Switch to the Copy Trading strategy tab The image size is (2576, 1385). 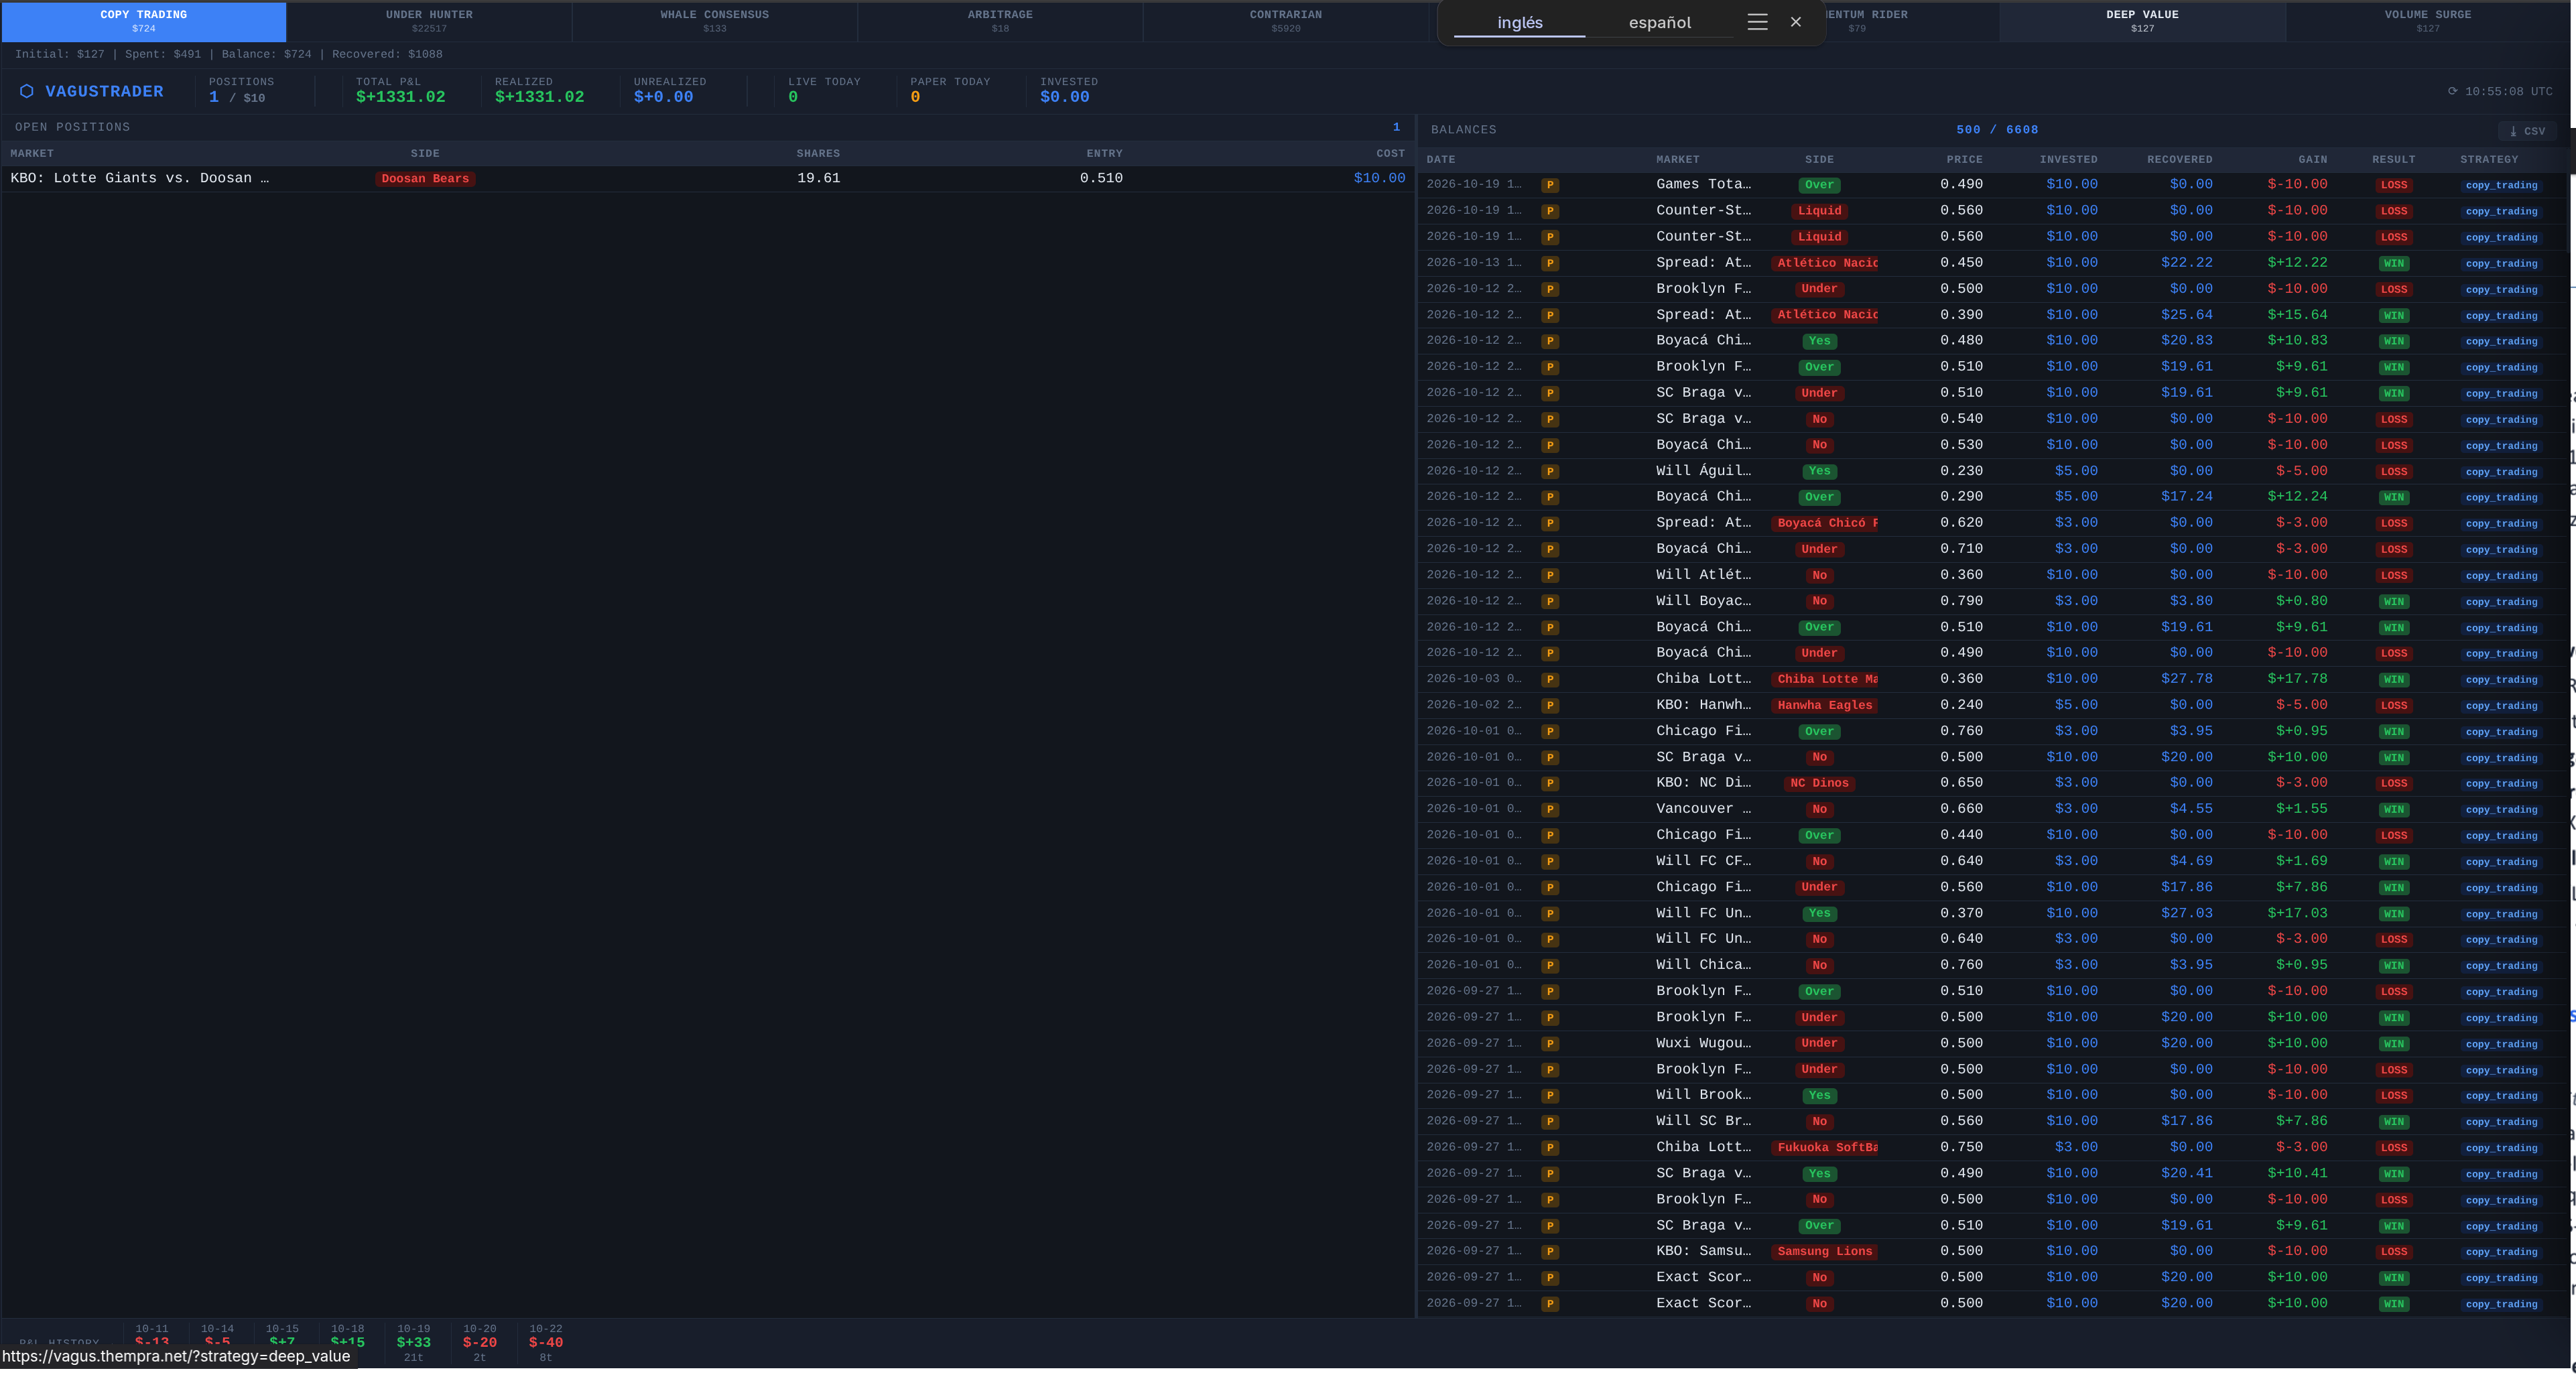pos(144,21)
